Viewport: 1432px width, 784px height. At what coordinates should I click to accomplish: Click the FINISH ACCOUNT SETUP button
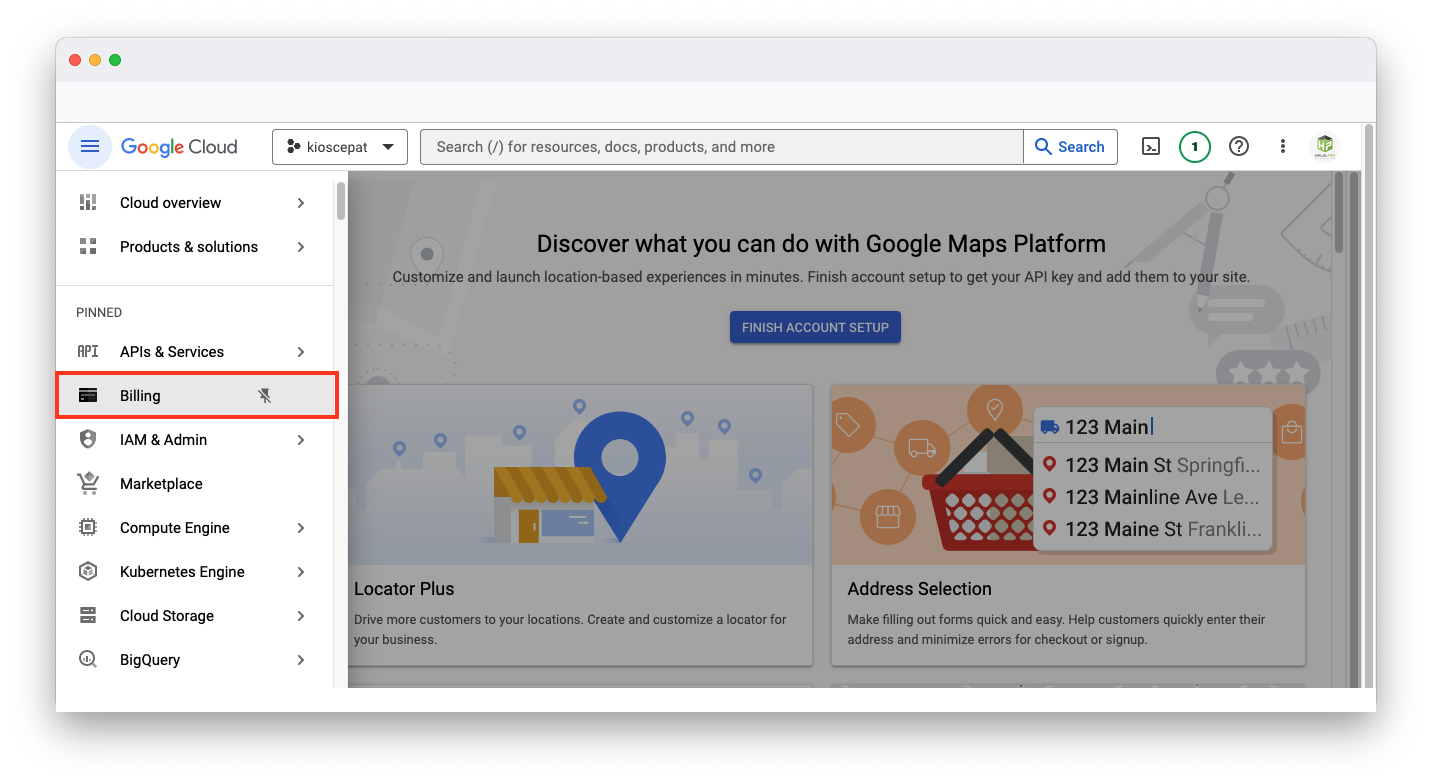[x=815, y=327]
